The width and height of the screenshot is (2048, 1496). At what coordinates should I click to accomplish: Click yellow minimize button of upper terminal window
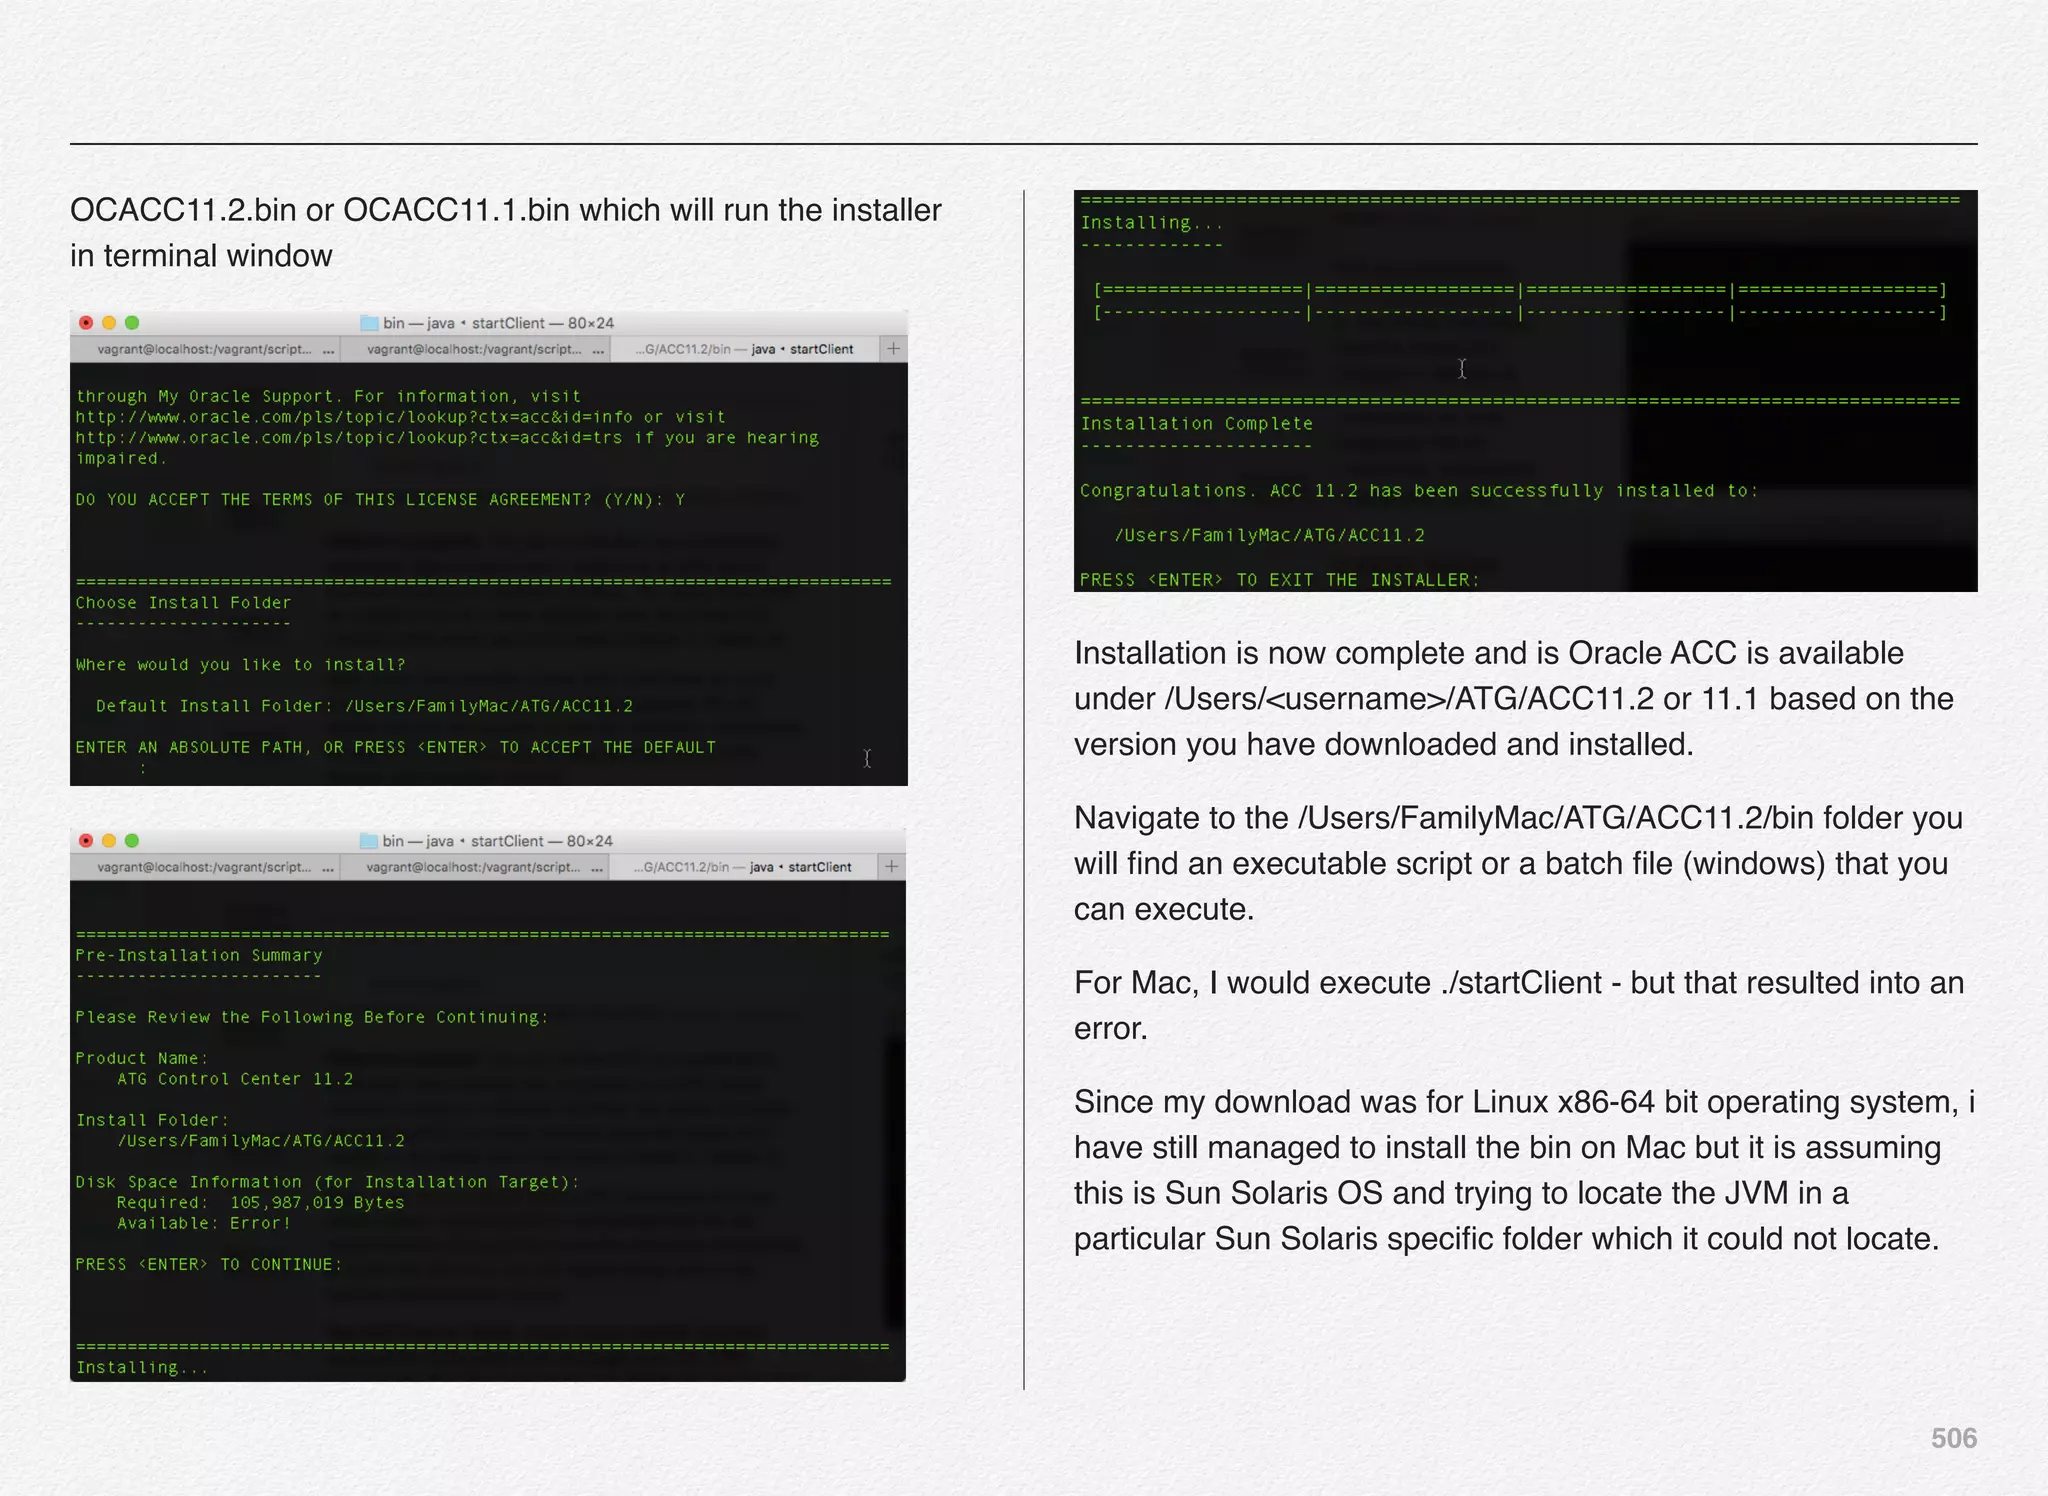109,323
